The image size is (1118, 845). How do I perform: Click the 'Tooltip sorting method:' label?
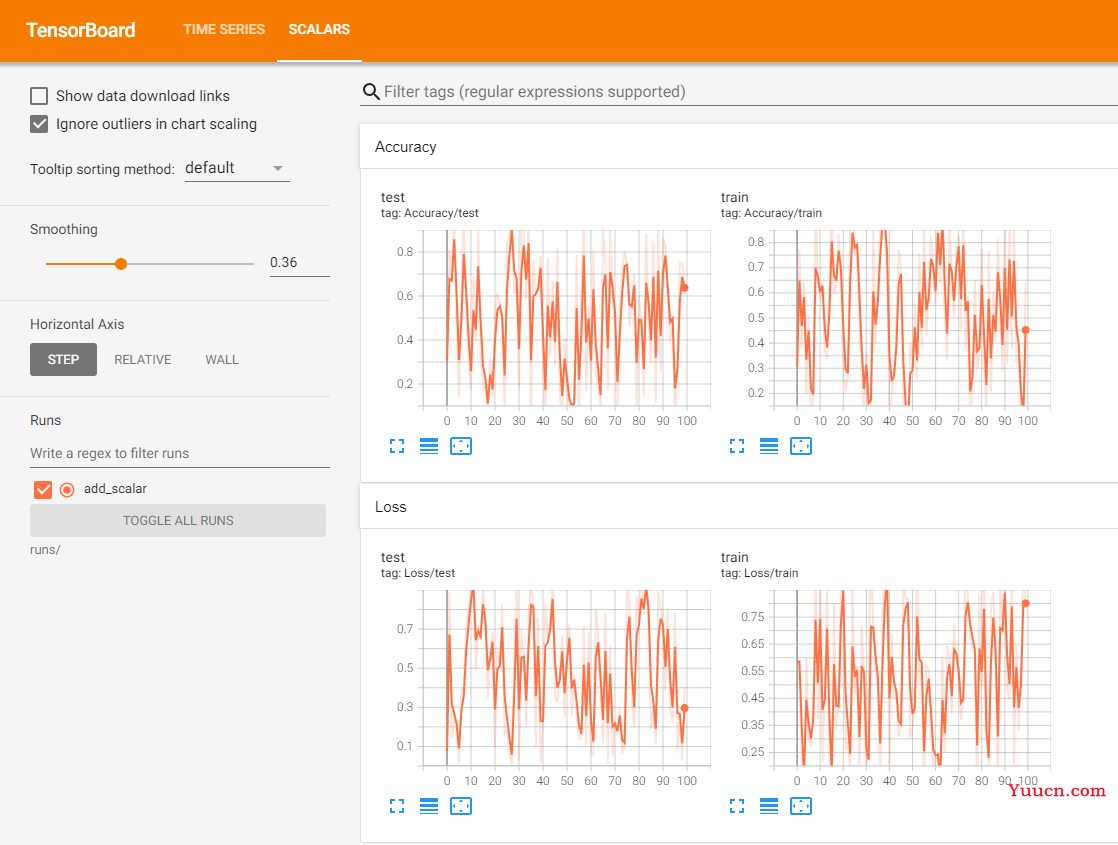pyautogui.click(x=102, y=169)
